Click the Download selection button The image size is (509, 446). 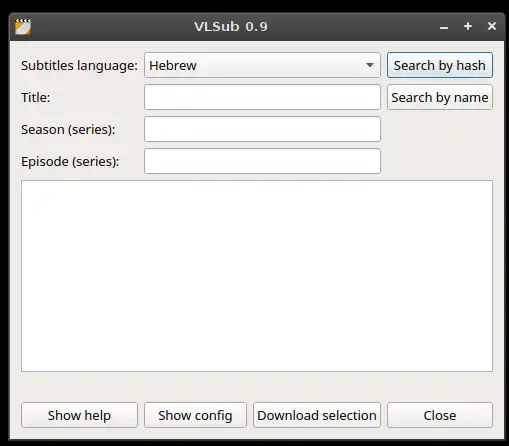317,415
